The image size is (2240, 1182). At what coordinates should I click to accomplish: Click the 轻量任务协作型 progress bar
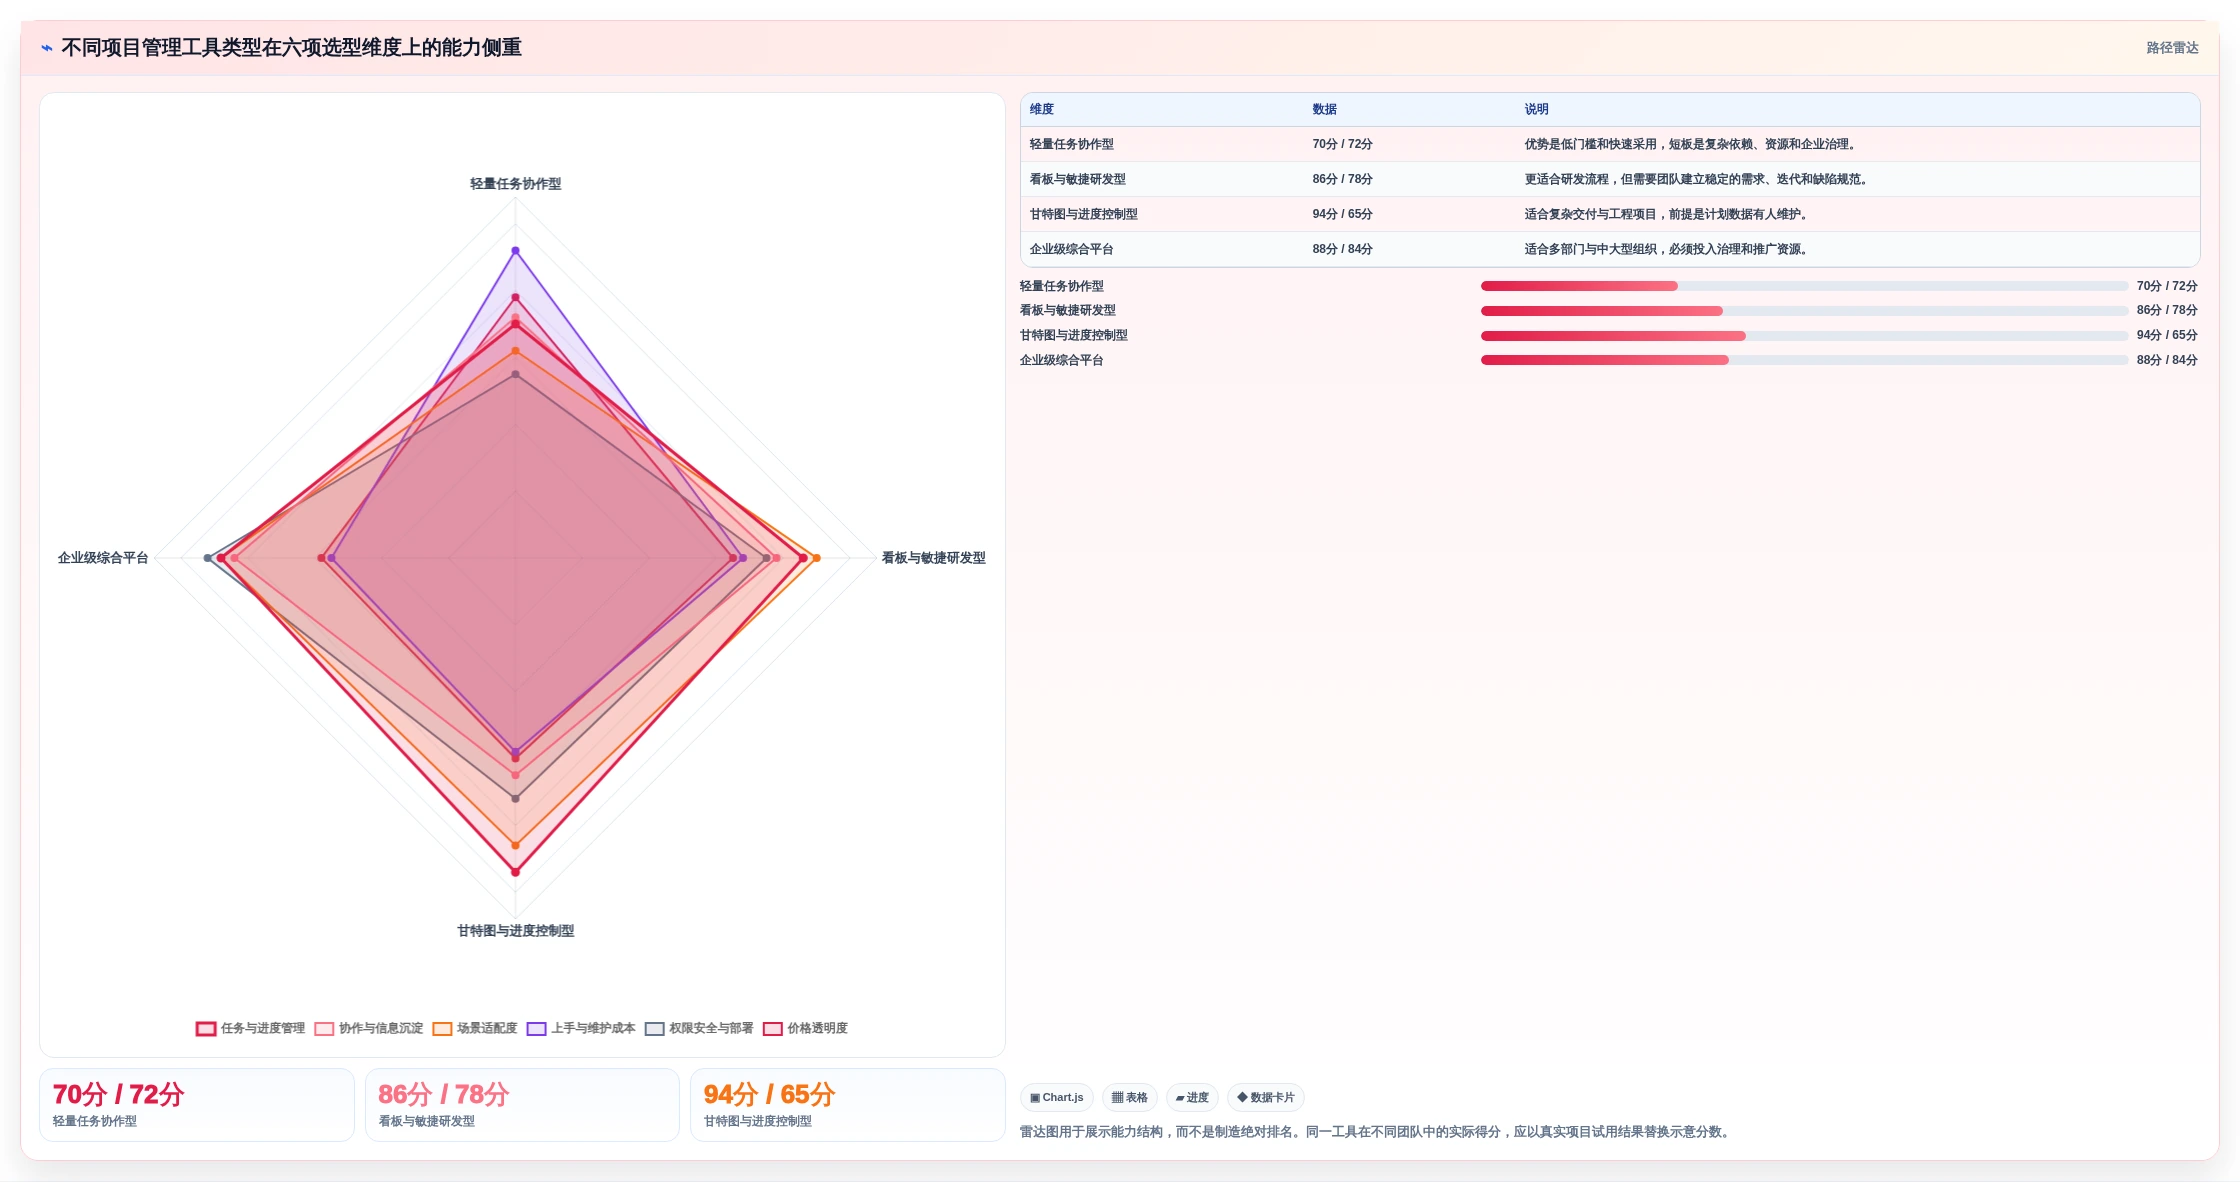[x=1804, y=286]
